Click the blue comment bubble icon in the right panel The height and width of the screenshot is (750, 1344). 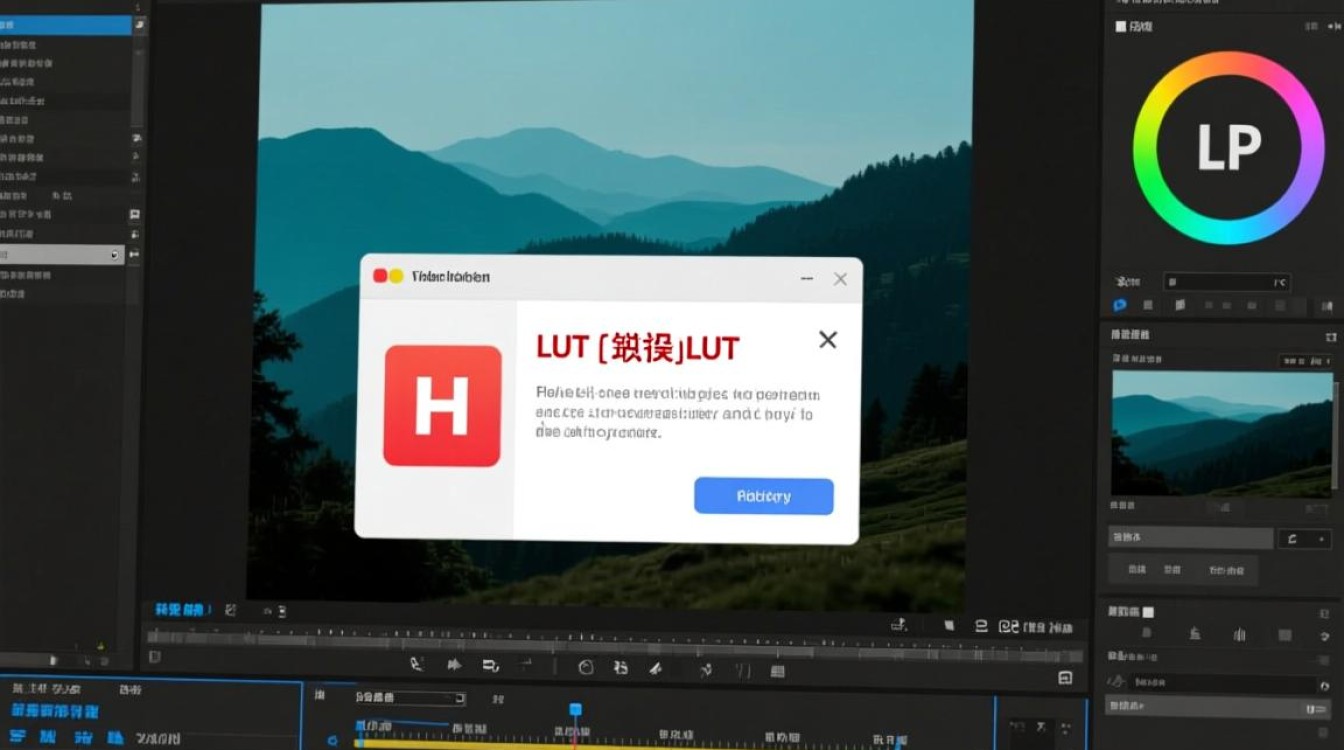tap(1120, 306)
